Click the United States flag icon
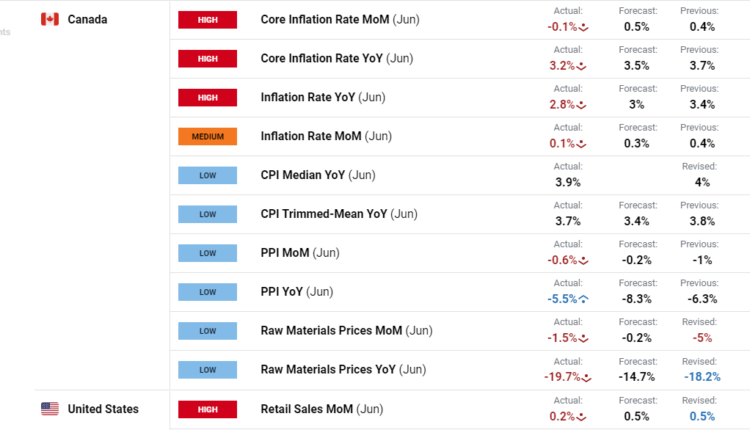The width and height of the screenshot is (750, 430). coord(49,409)
